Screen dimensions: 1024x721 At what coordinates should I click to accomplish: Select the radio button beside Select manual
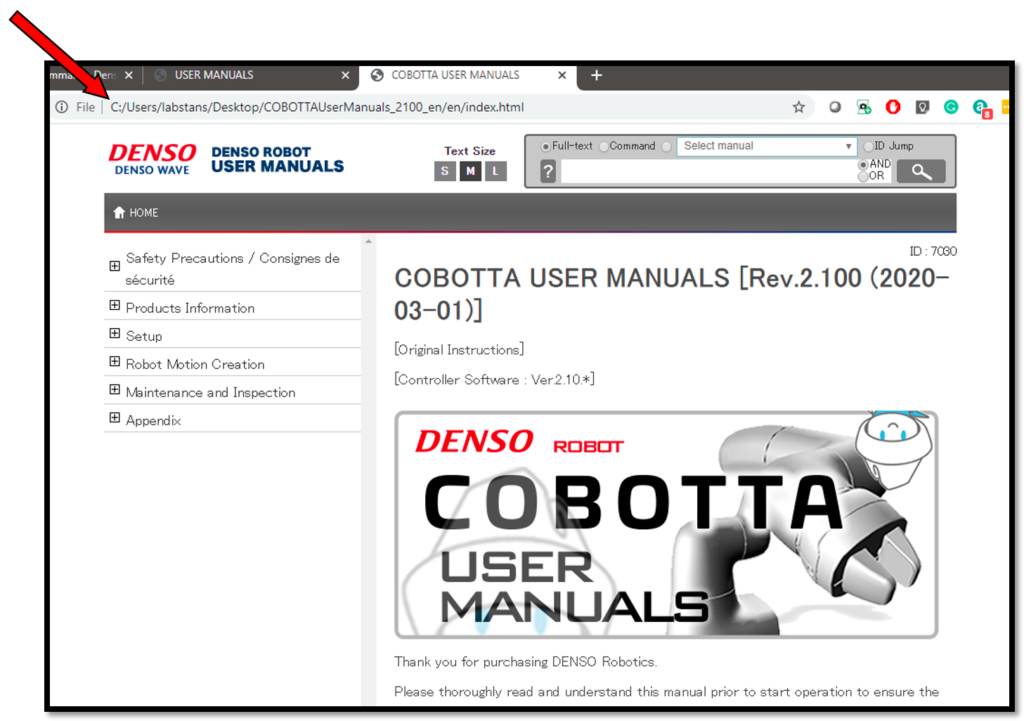coord(666,147)
